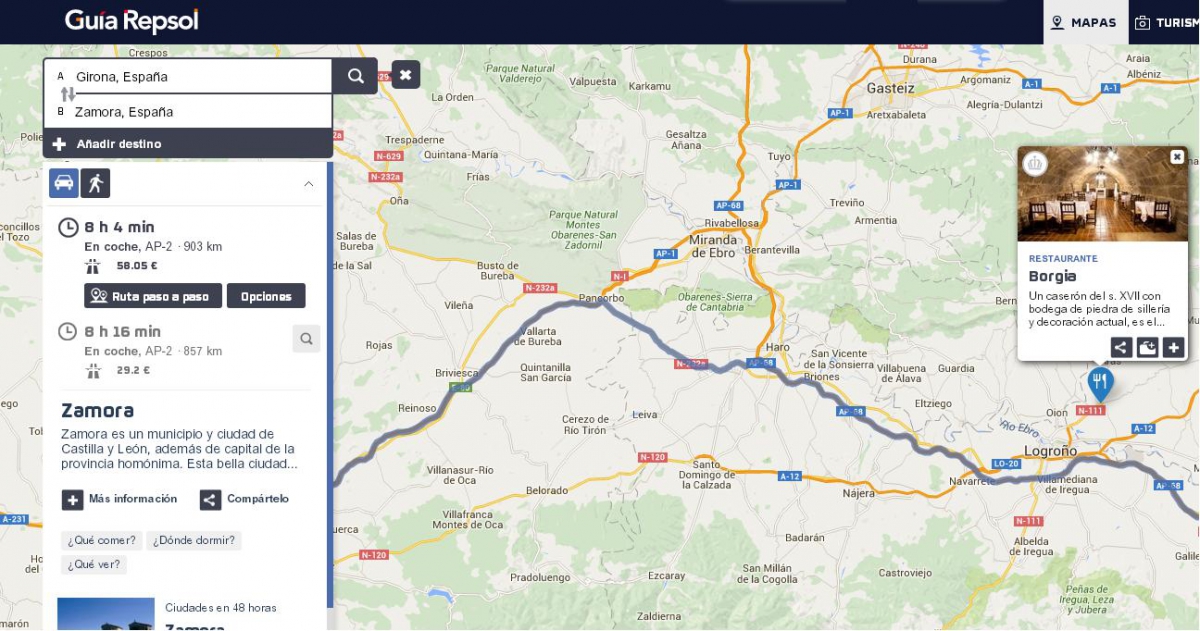
Task: Select car travel mode
Action: 64,183
